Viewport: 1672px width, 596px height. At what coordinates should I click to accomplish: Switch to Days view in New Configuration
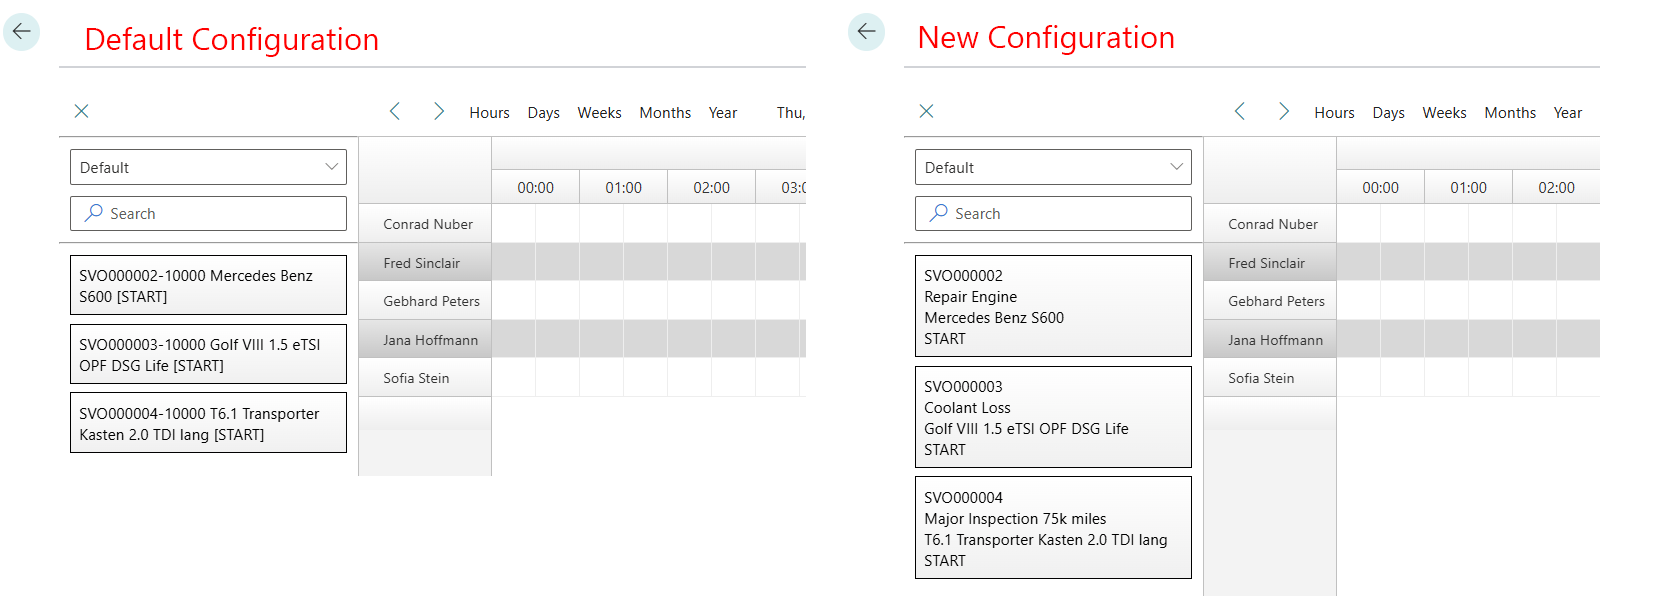(1388, 113)
